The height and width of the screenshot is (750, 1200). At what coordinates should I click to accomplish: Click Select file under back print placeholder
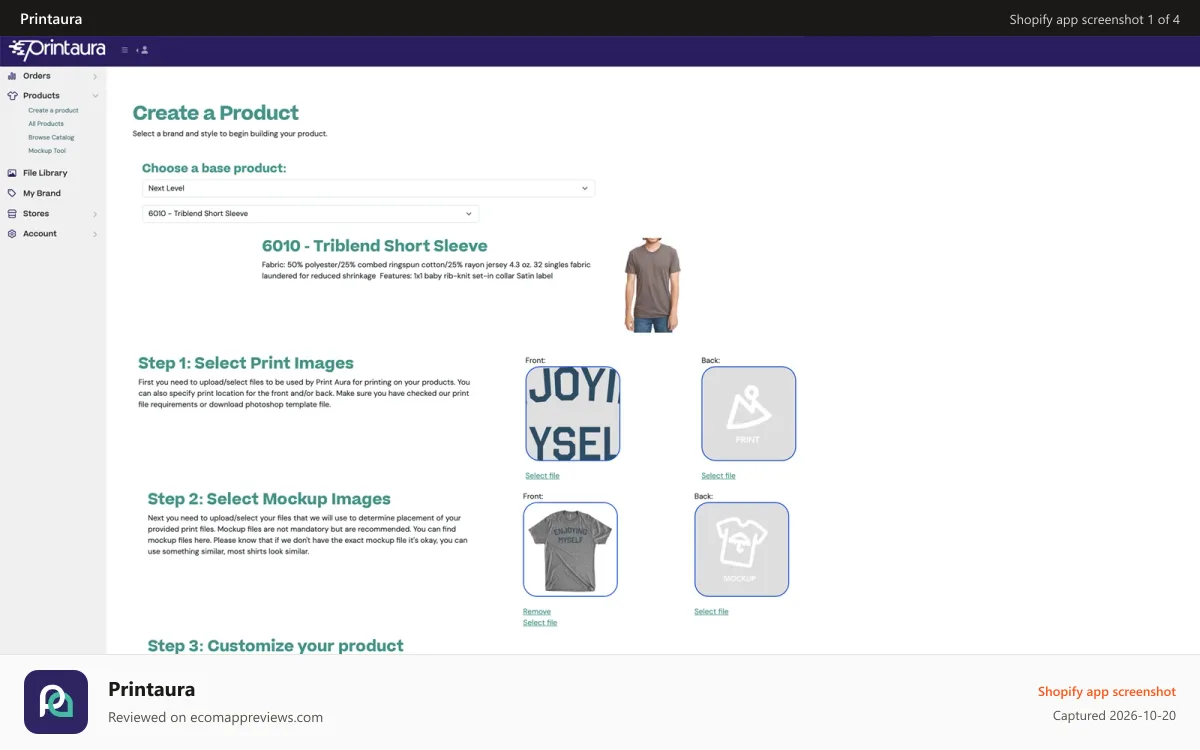coord(718,476)
